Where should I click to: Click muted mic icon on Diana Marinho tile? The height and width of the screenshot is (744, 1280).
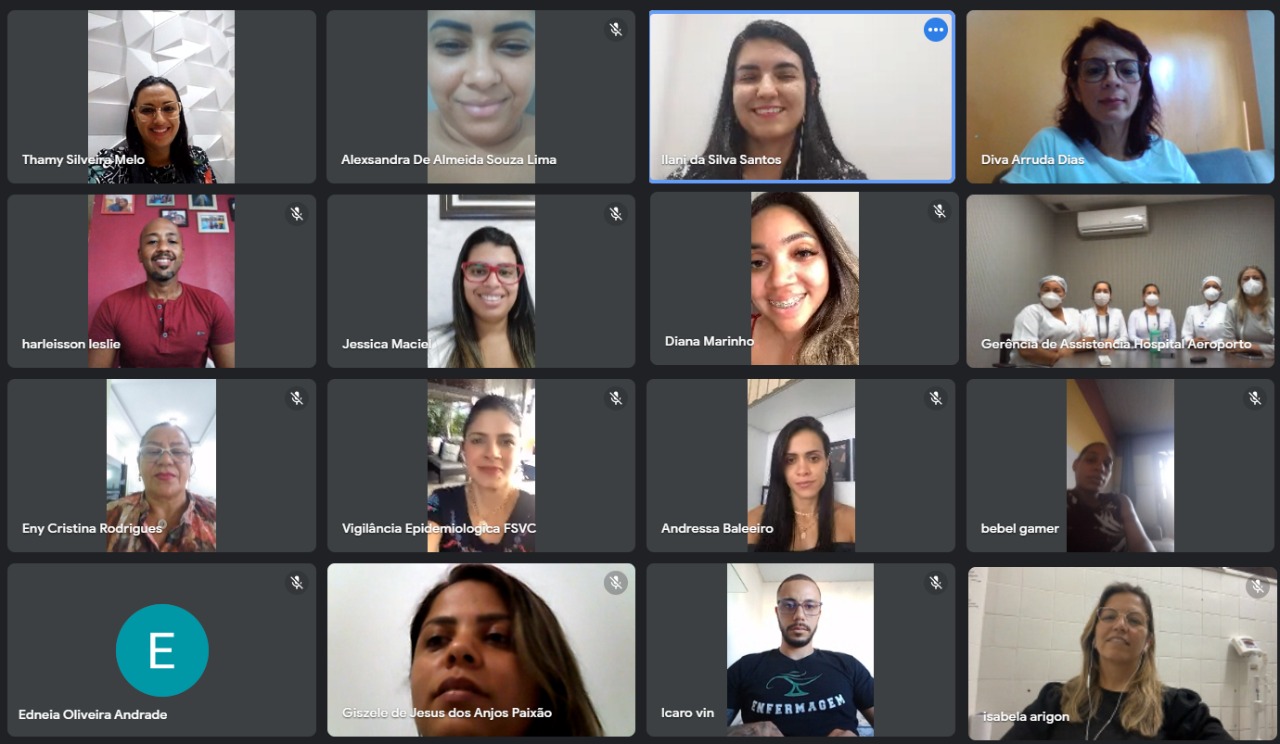(939, 211)
